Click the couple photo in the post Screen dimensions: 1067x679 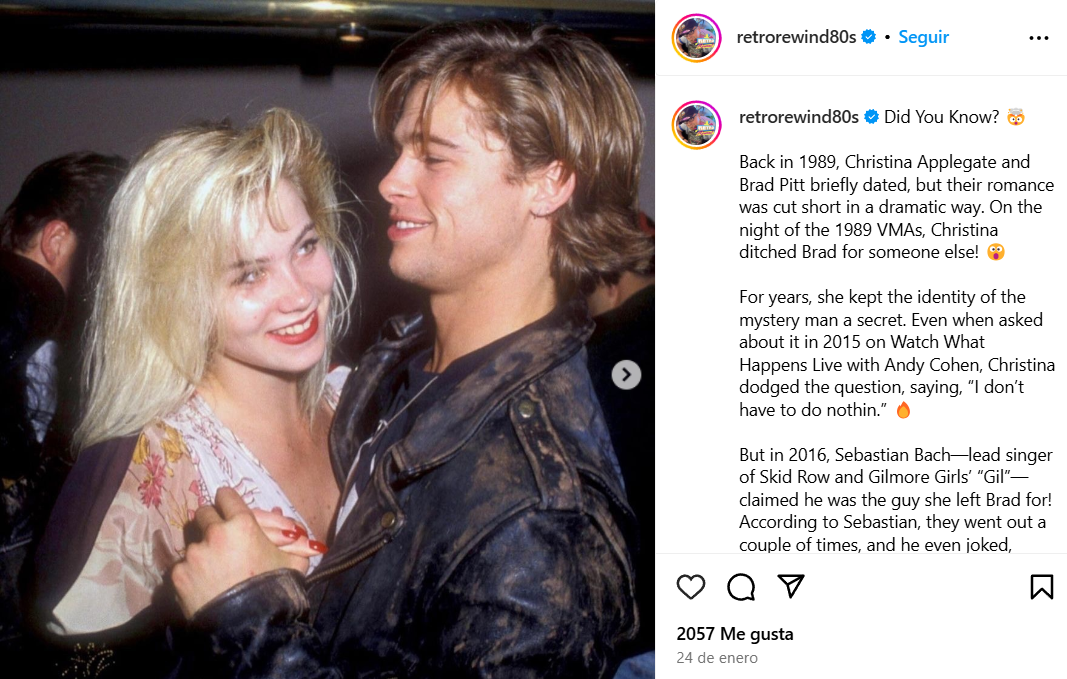[x=327, y=340]
